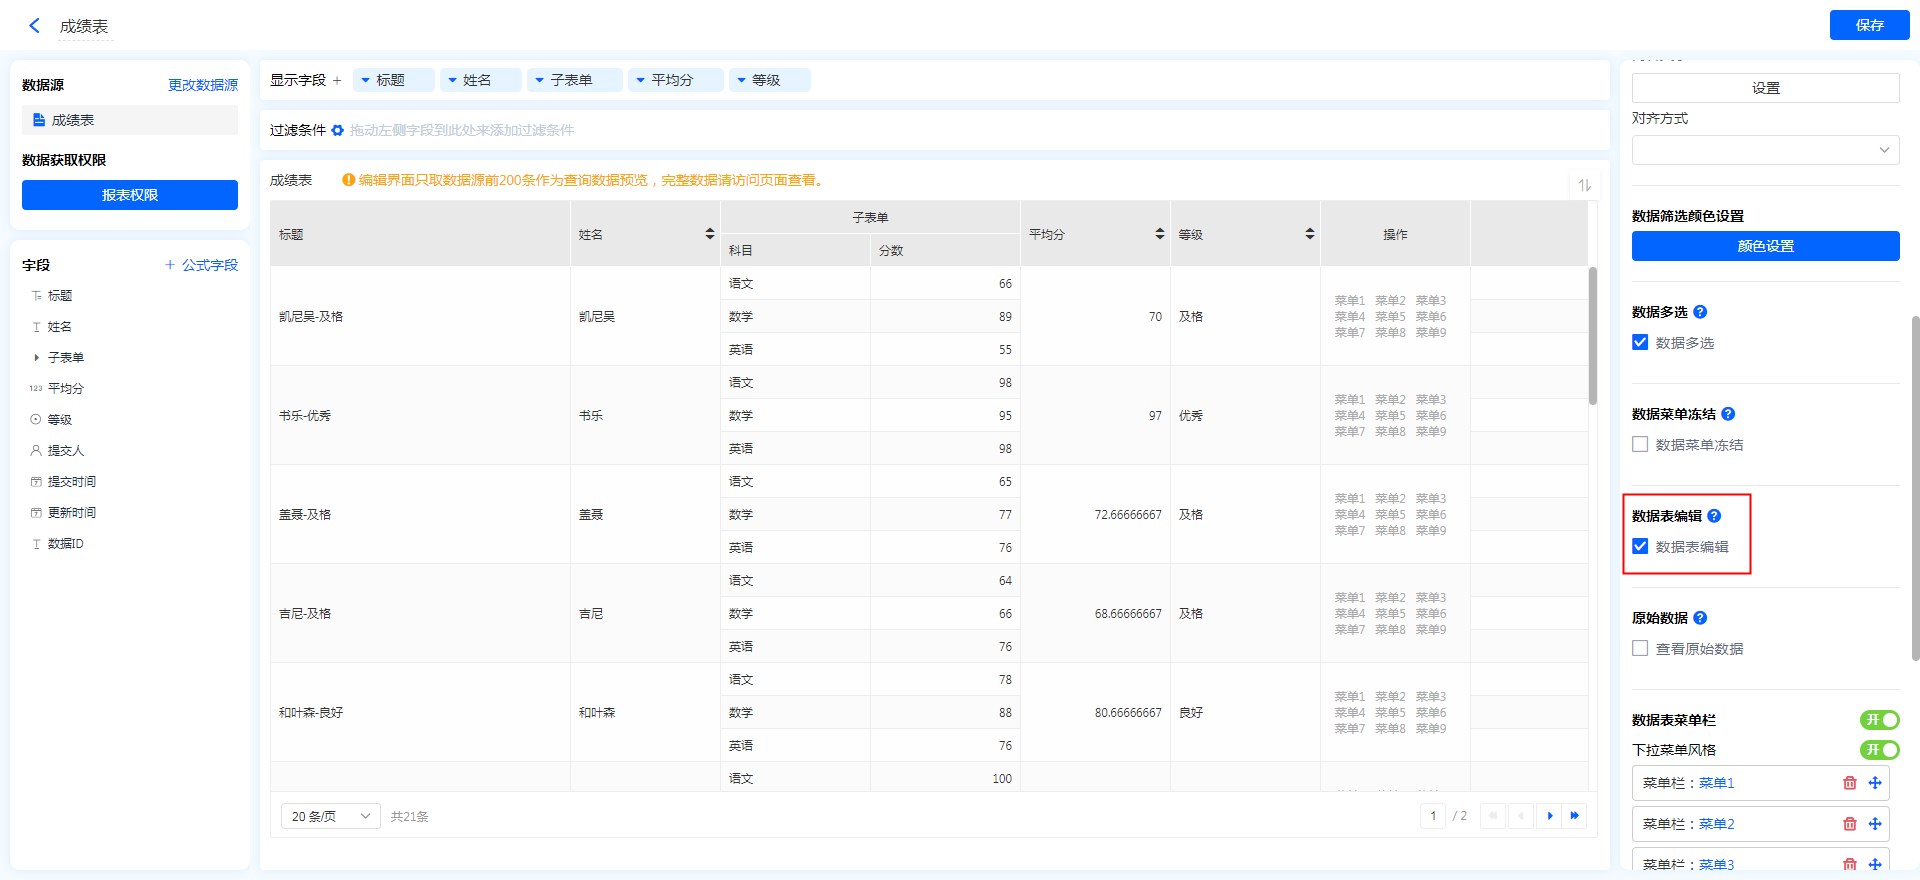The image size is (1920, 880).
Task: Check the 查看原始数据 option
Action: (x=1640, y=649)
